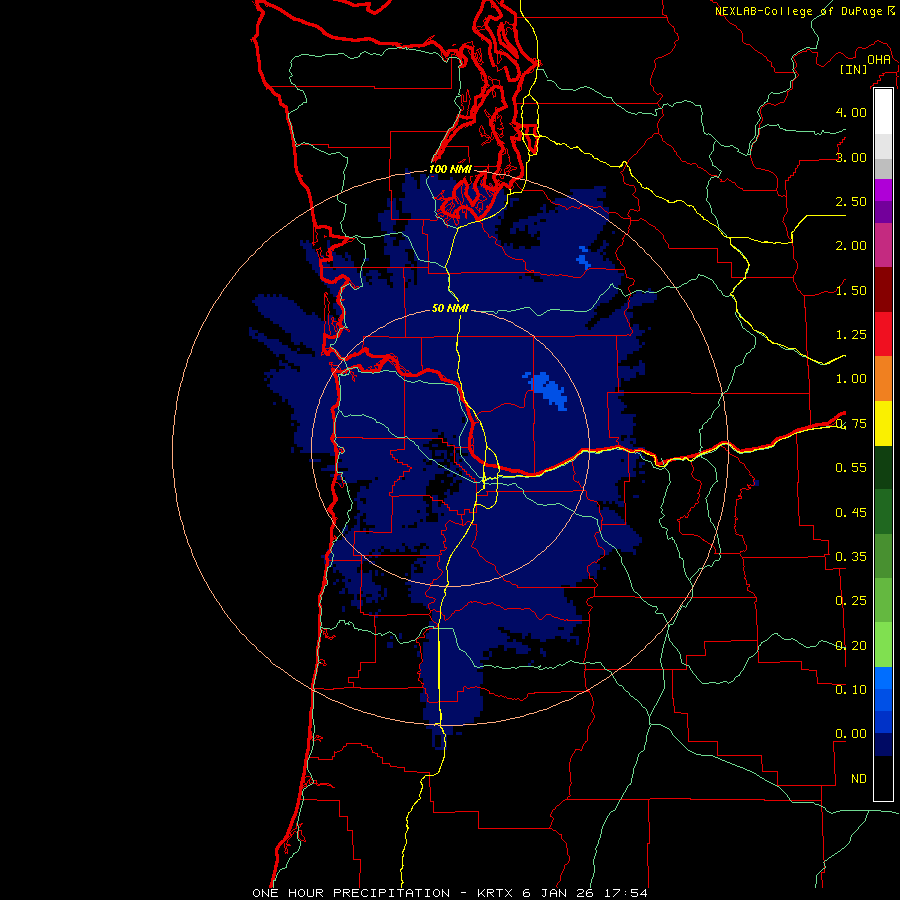Click the 'OHA' product label above the legend
Image resolution: width=900 pixels, height=900 pixels.
[x=879, y=59]
